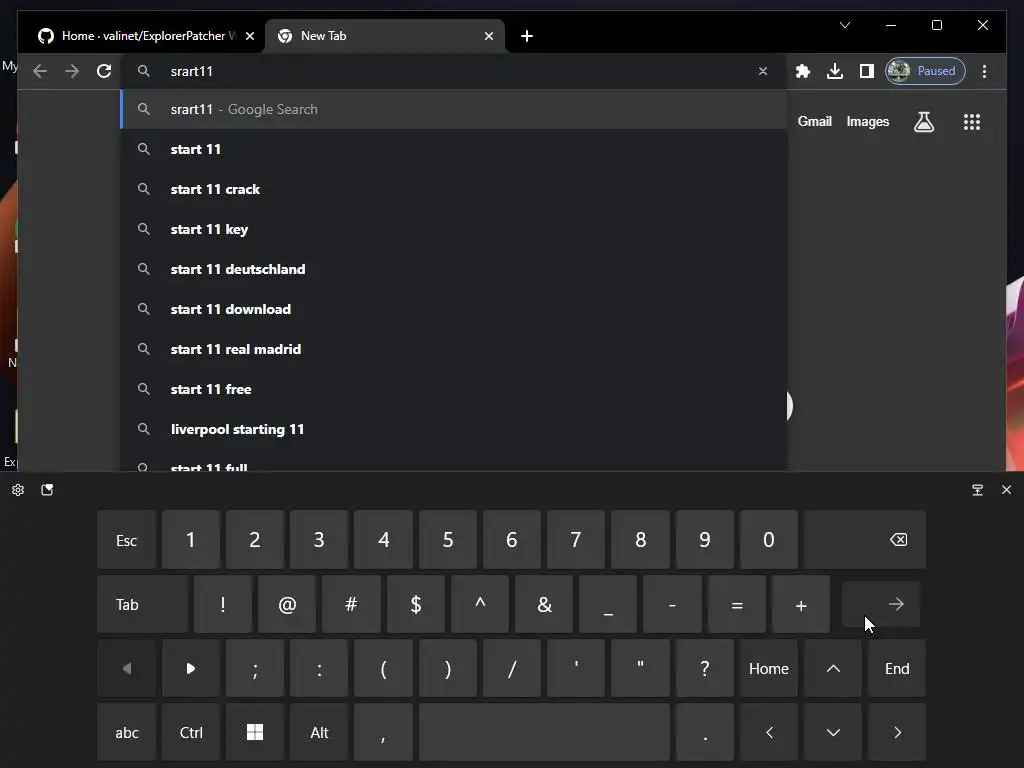Toggle the Ctrl key
Image resolution: width=1024 pixels, height=768 pixels.
pos(190,733)
